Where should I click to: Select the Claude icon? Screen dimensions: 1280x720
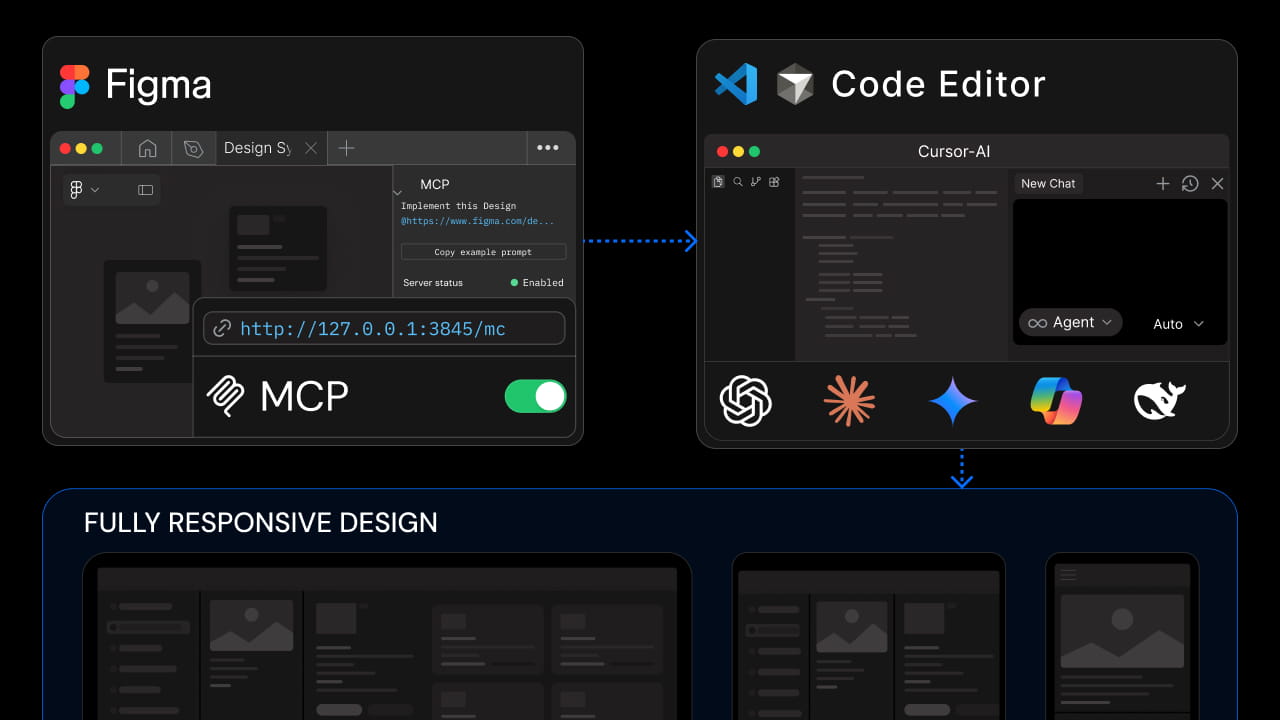pyautogui.click(x=849, y=401)
